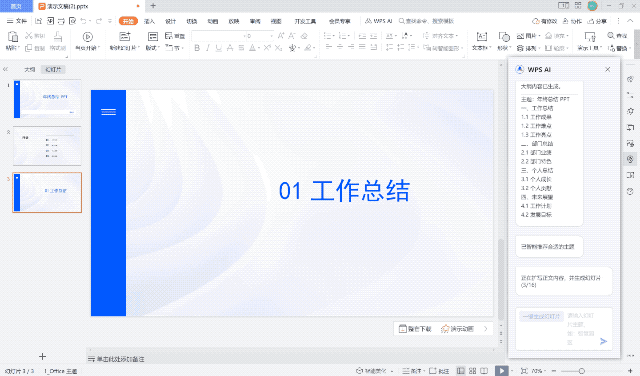Toggle Underline formatting

click(x=219, y=48)
